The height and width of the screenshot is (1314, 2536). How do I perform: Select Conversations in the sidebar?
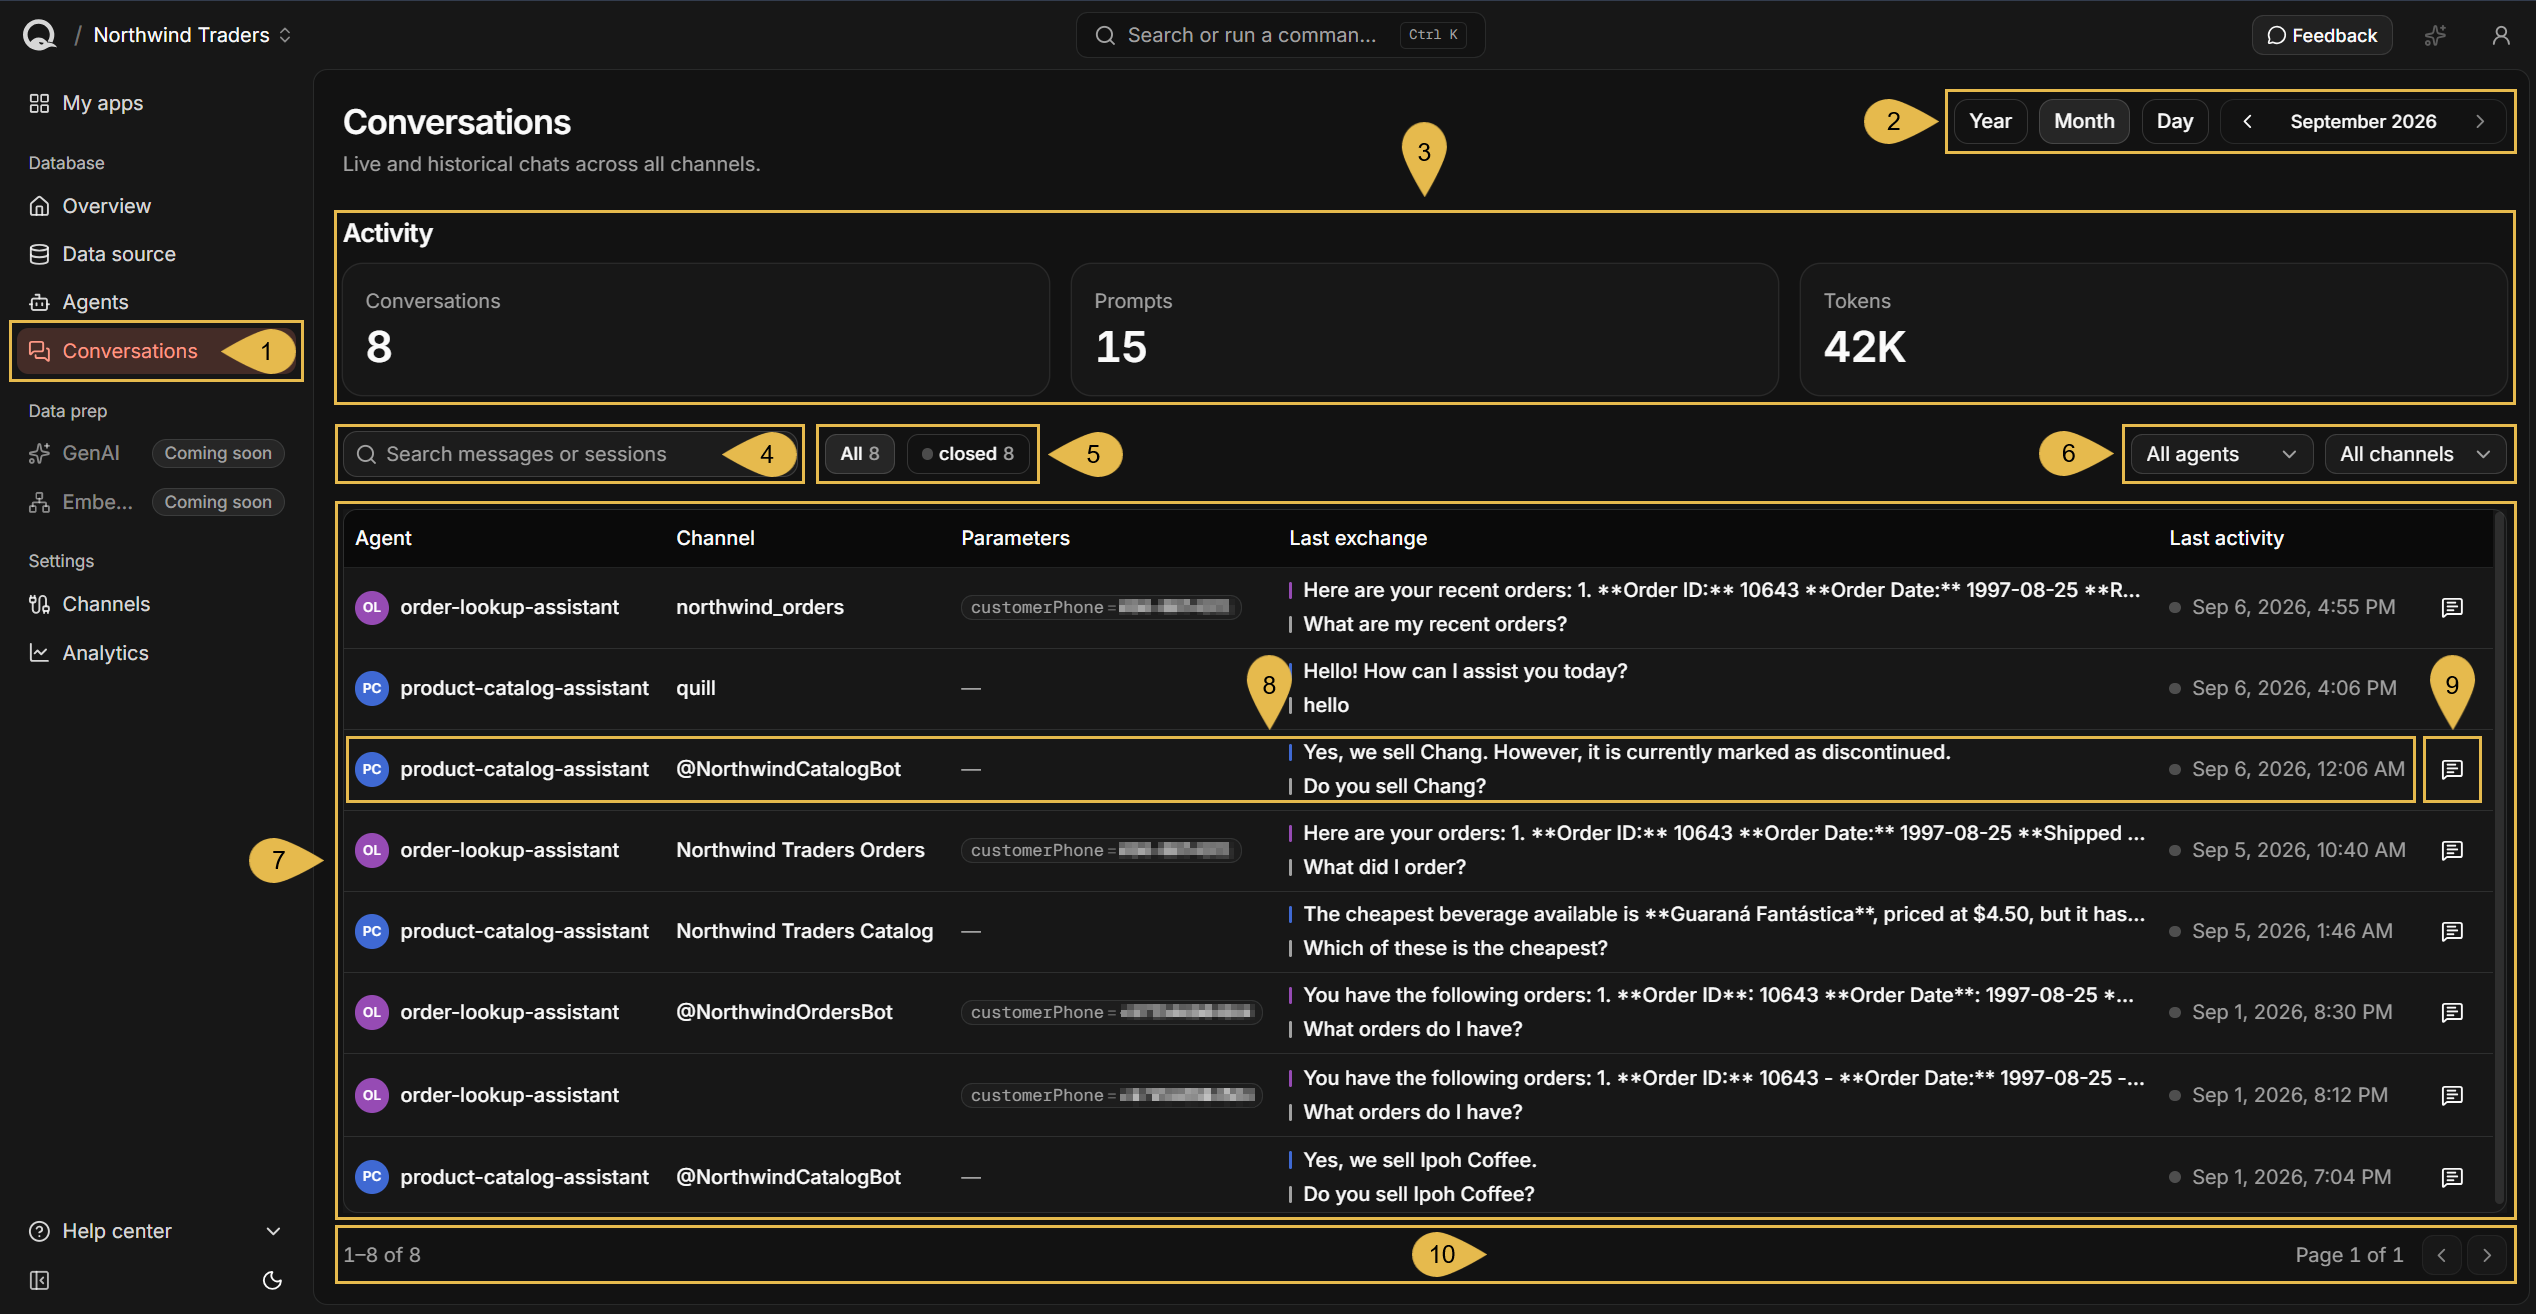pos(156,351)
